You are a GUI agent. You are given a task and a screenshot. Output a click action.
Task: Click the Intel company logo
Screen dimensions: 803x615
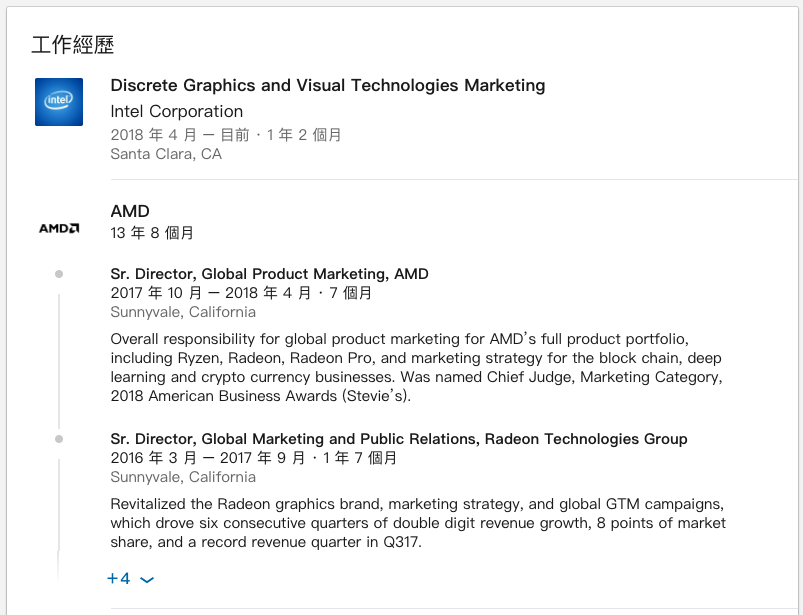coord(59,102)
